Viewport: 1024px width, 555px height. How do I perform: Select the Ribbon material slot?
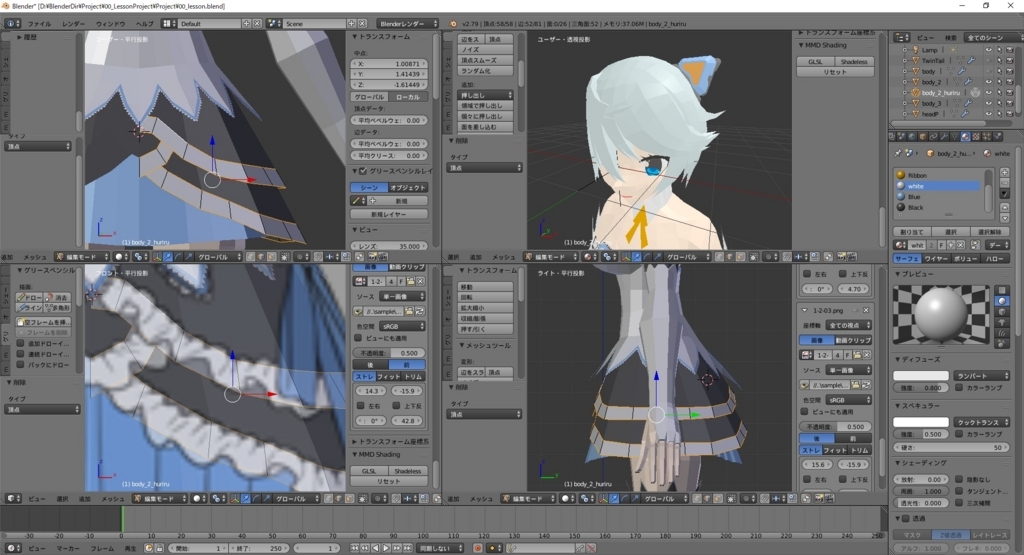pyautogui.click(x=939, y=175)
